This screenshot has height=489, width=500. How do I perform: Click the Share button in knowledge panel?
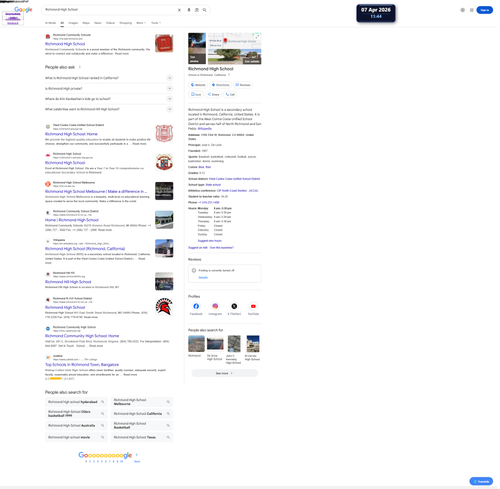(213, 94)
